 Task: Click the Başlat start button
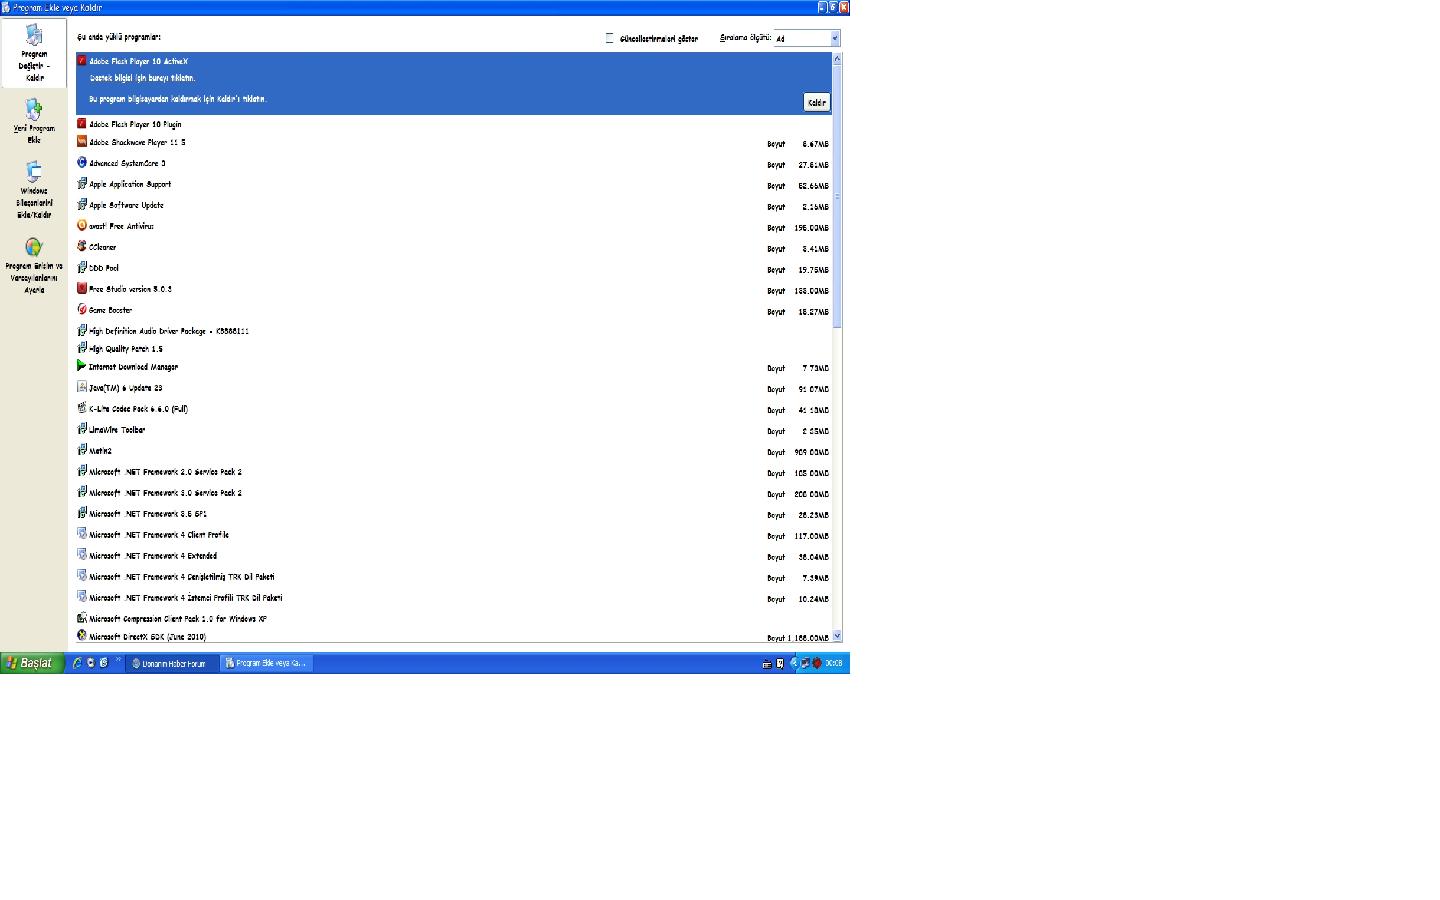(32, 663)
